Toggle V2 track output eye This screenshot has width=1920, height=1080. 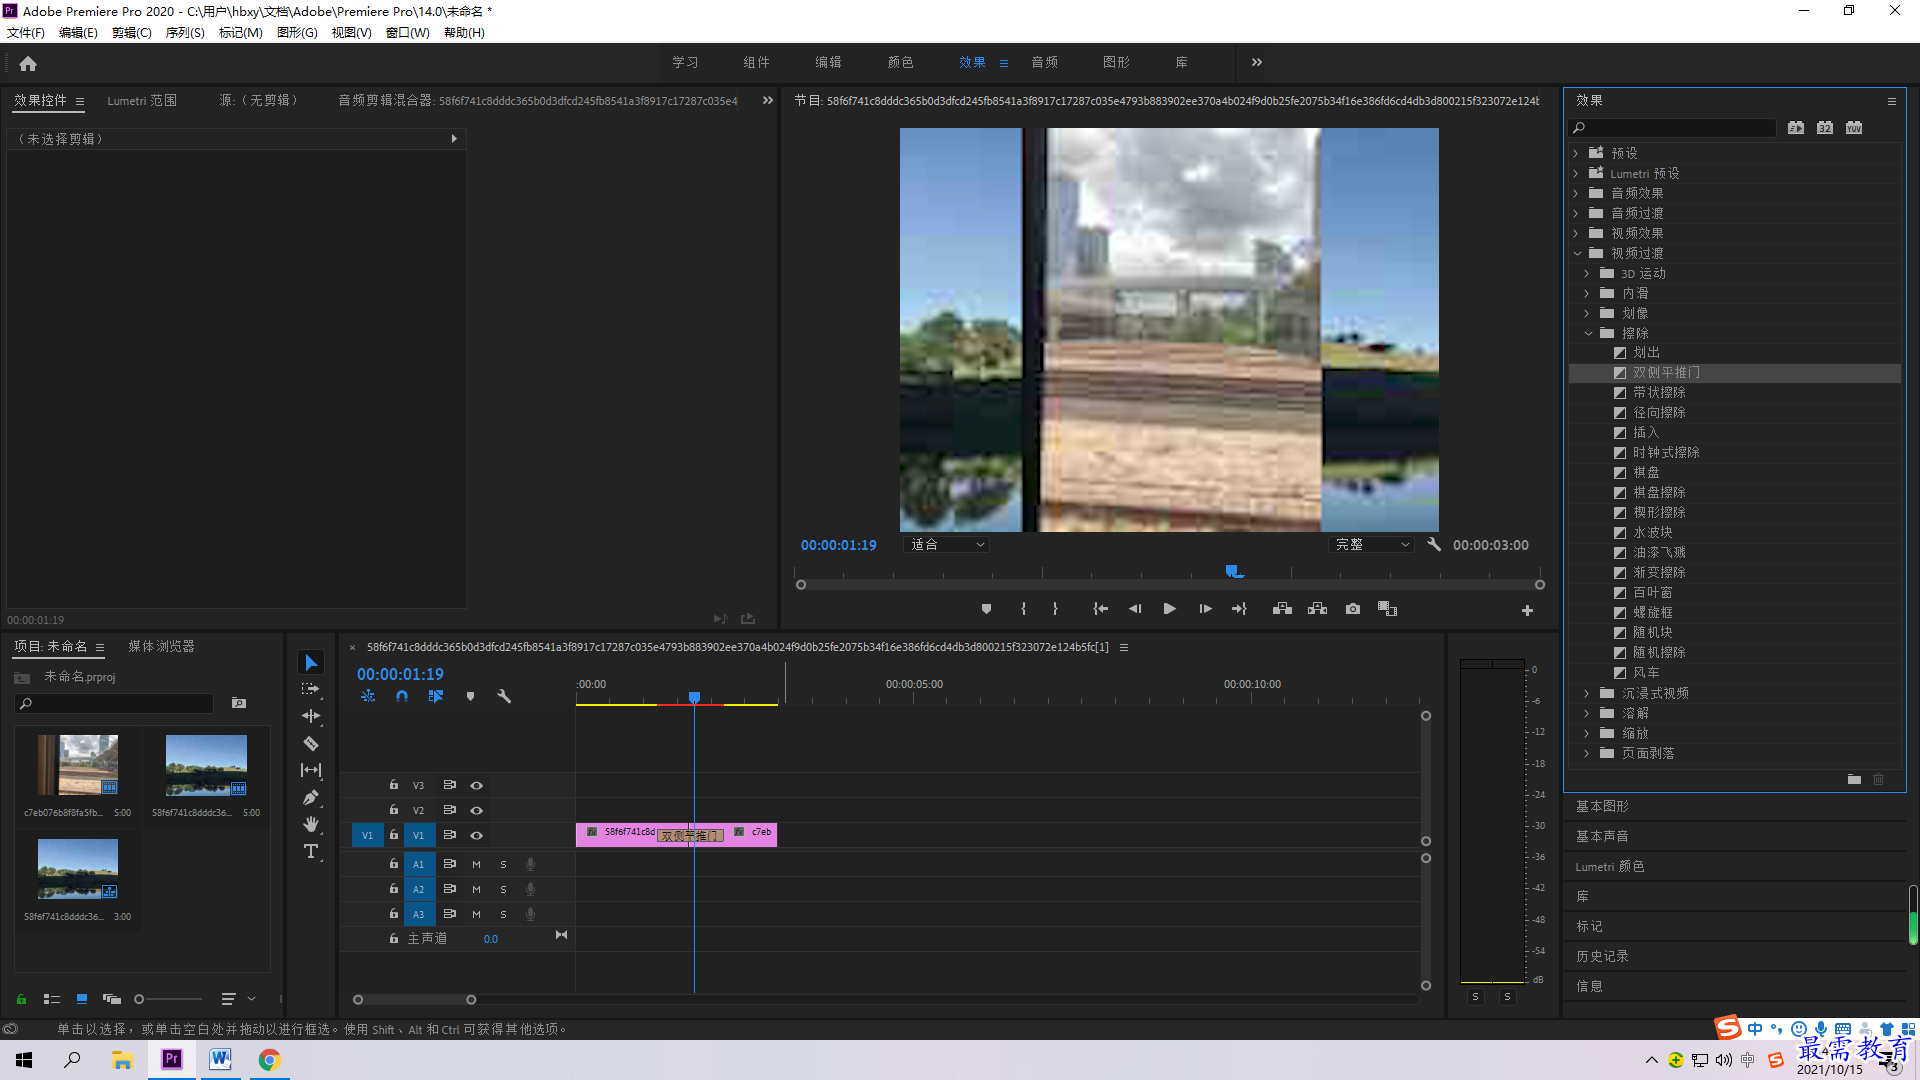click(x=477, y=810)
